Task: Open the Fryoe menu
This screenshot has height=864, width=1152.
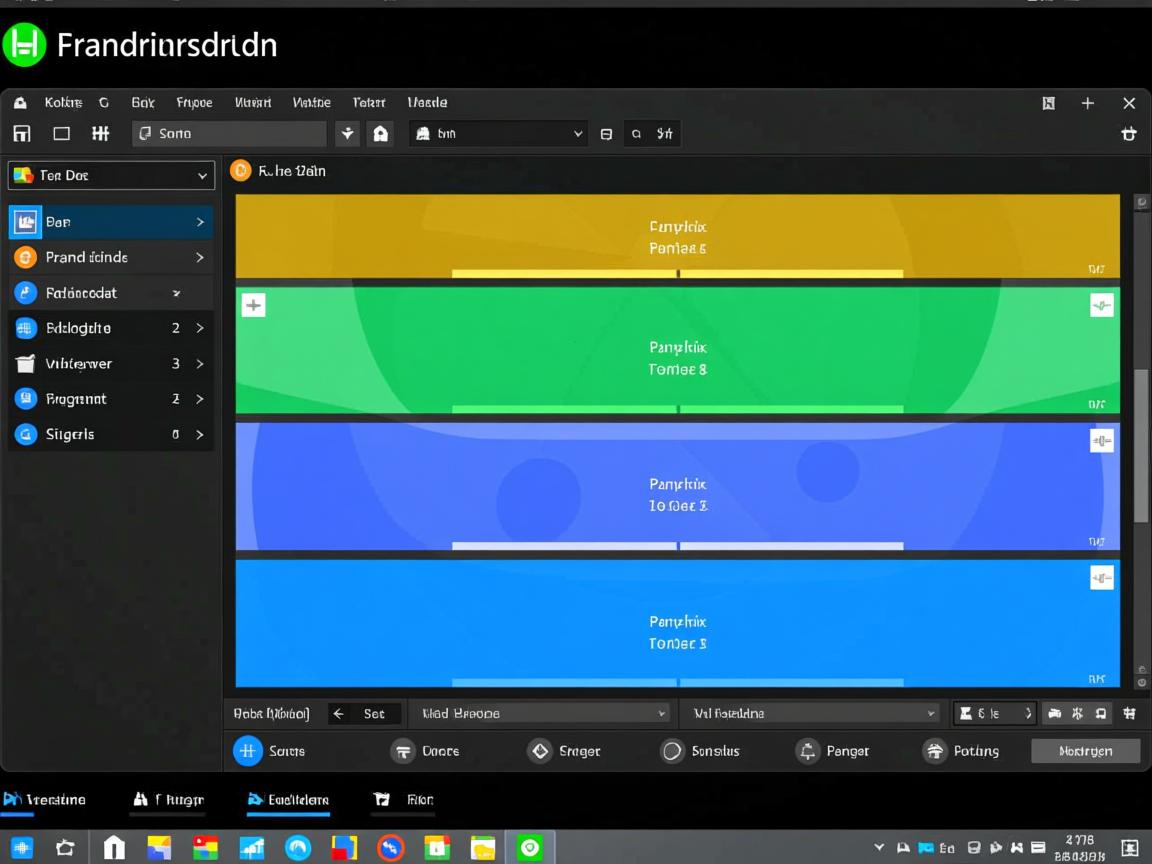Action: [x=194, y=103]
